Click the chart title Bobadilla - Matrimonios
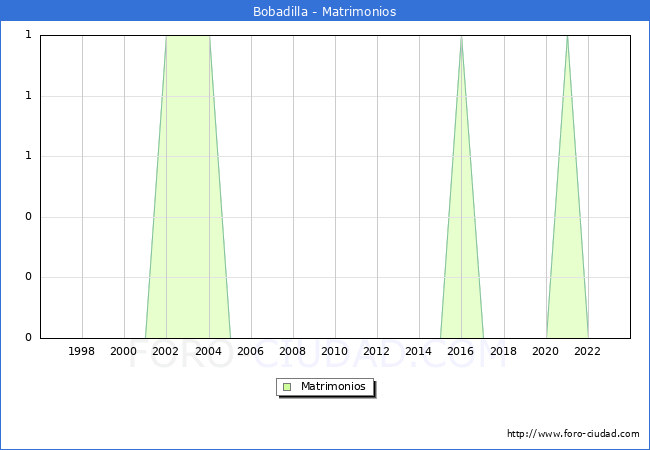The height and width of the screenshot is (450, 650). (325, 12)
